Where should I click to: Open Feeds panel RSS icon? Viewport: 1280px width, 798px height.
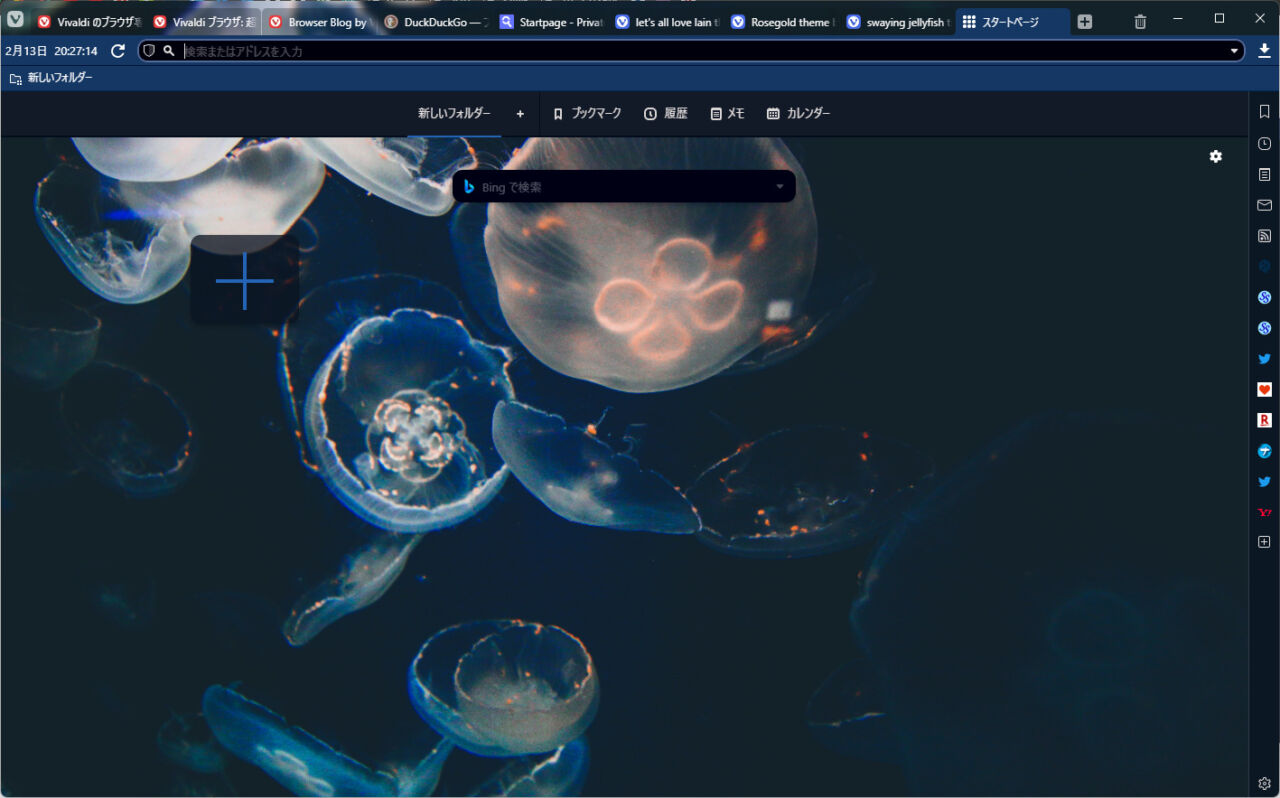click(1264, 236)
